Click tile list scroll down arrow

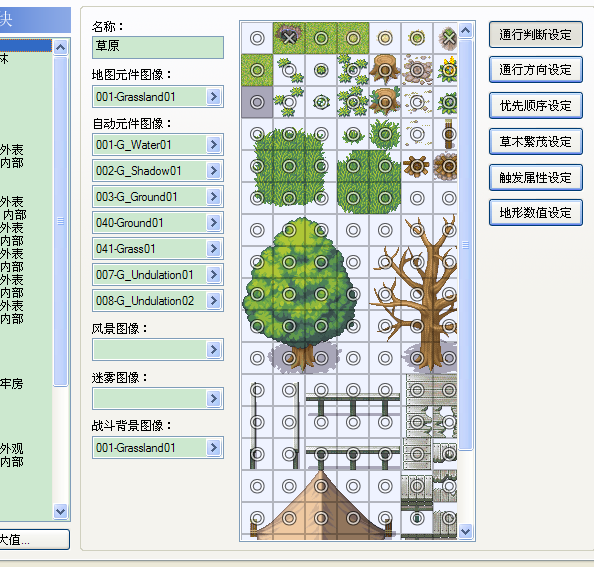point(466,532)
